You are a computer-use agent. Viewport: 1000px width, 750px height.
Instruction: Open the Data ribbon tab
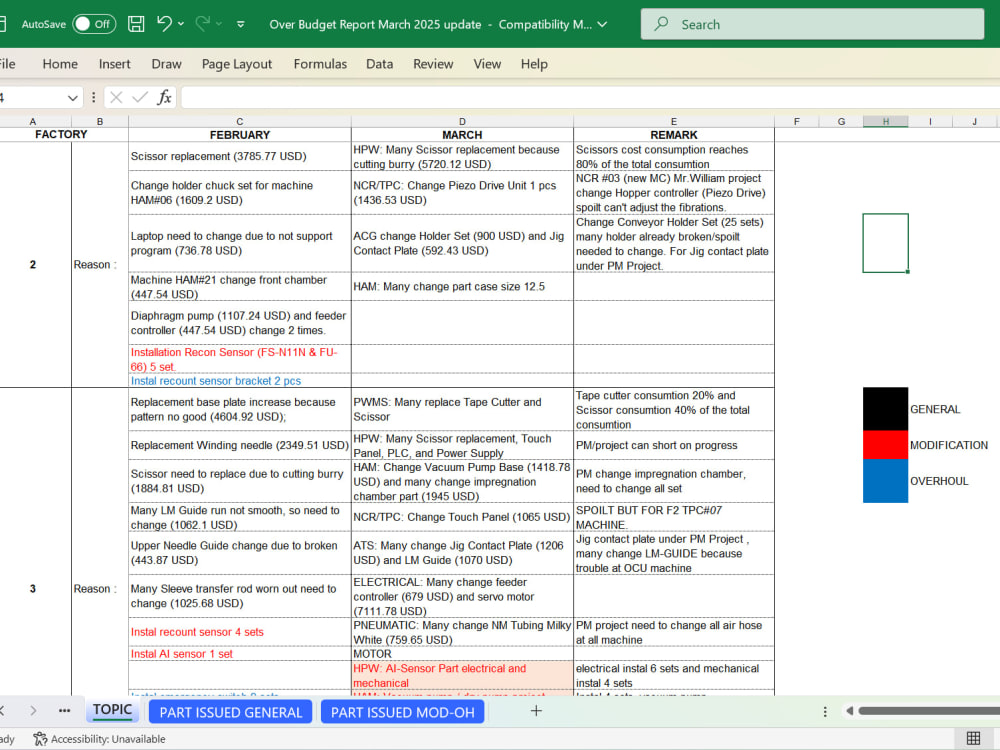click(379, 64)
